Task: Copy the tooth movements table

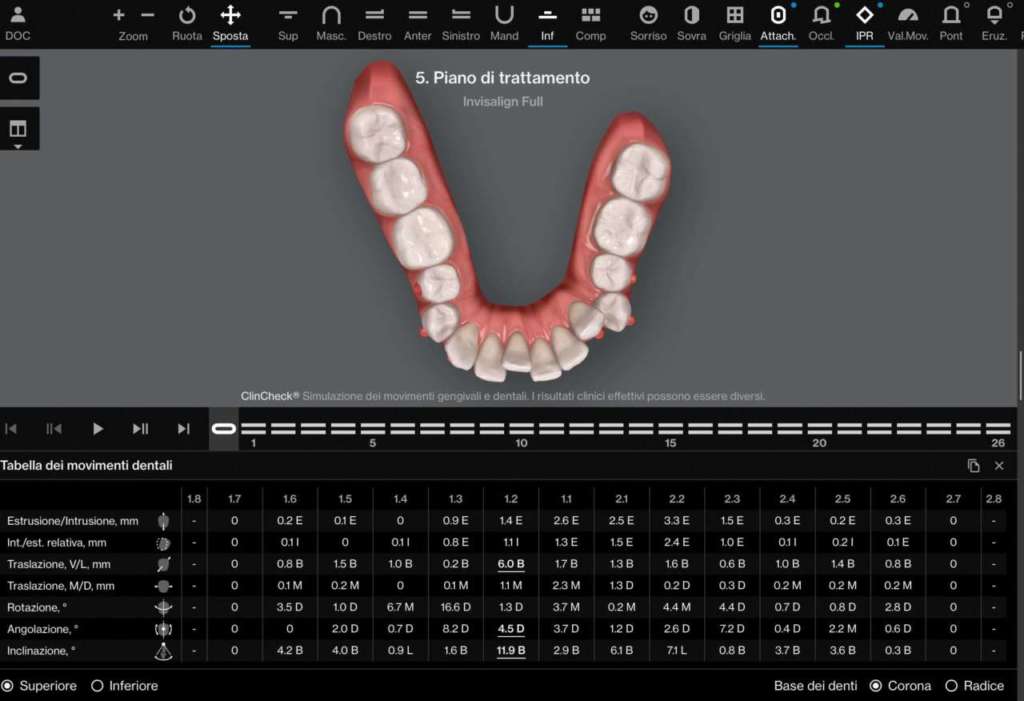Action: 973,465
